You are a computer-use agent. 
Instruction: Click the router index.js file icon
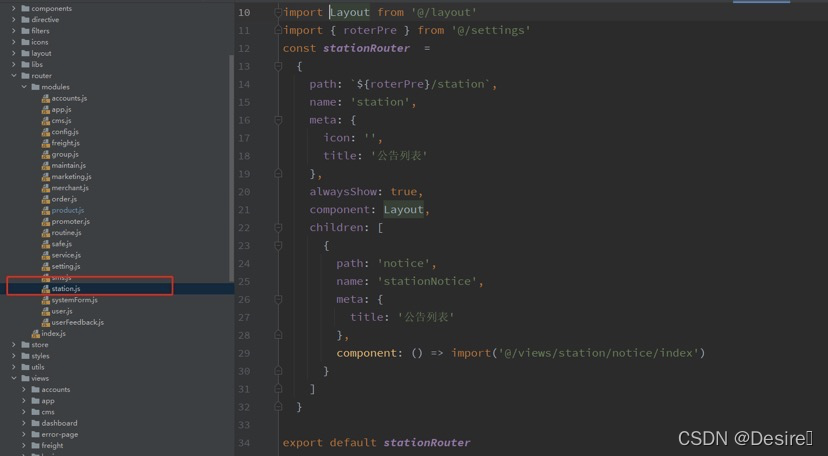(x=35, y=334)
